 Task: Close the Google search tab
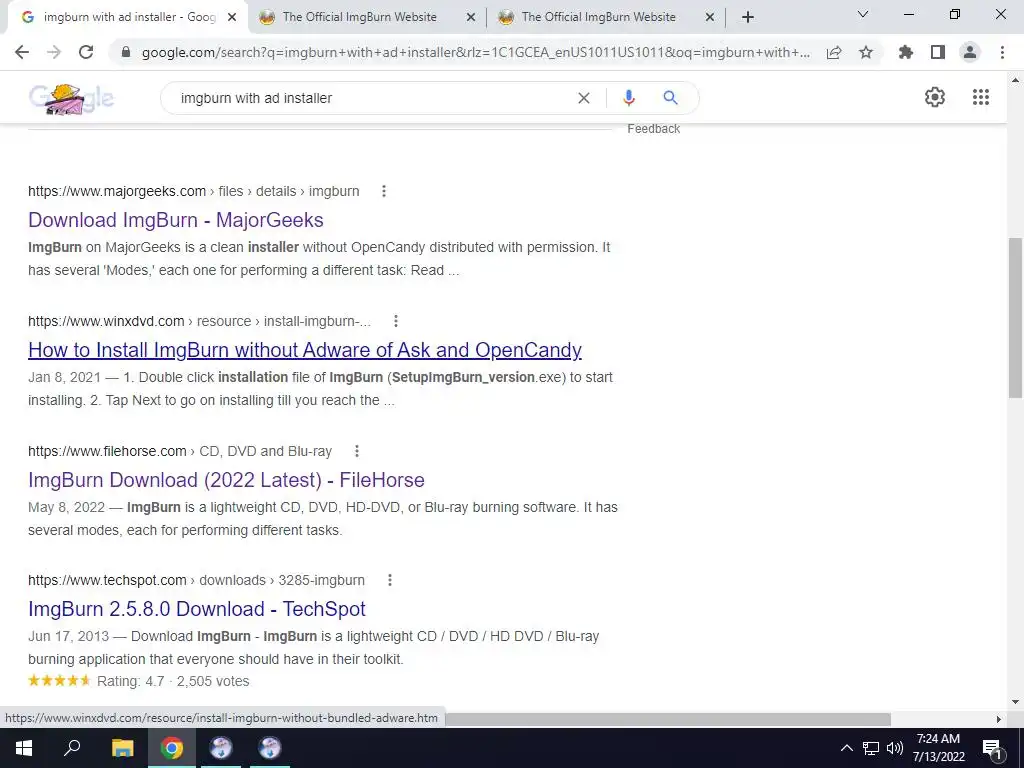tap(232, 18)
